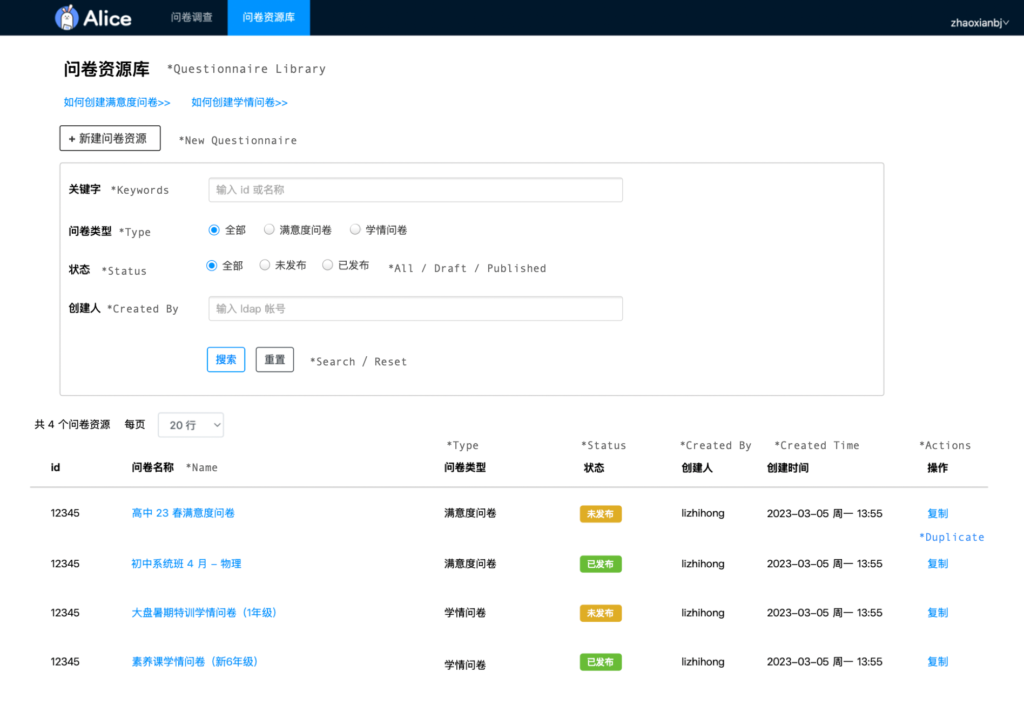Click the 操作 column header
The image size is (1024, 706).
938,468
